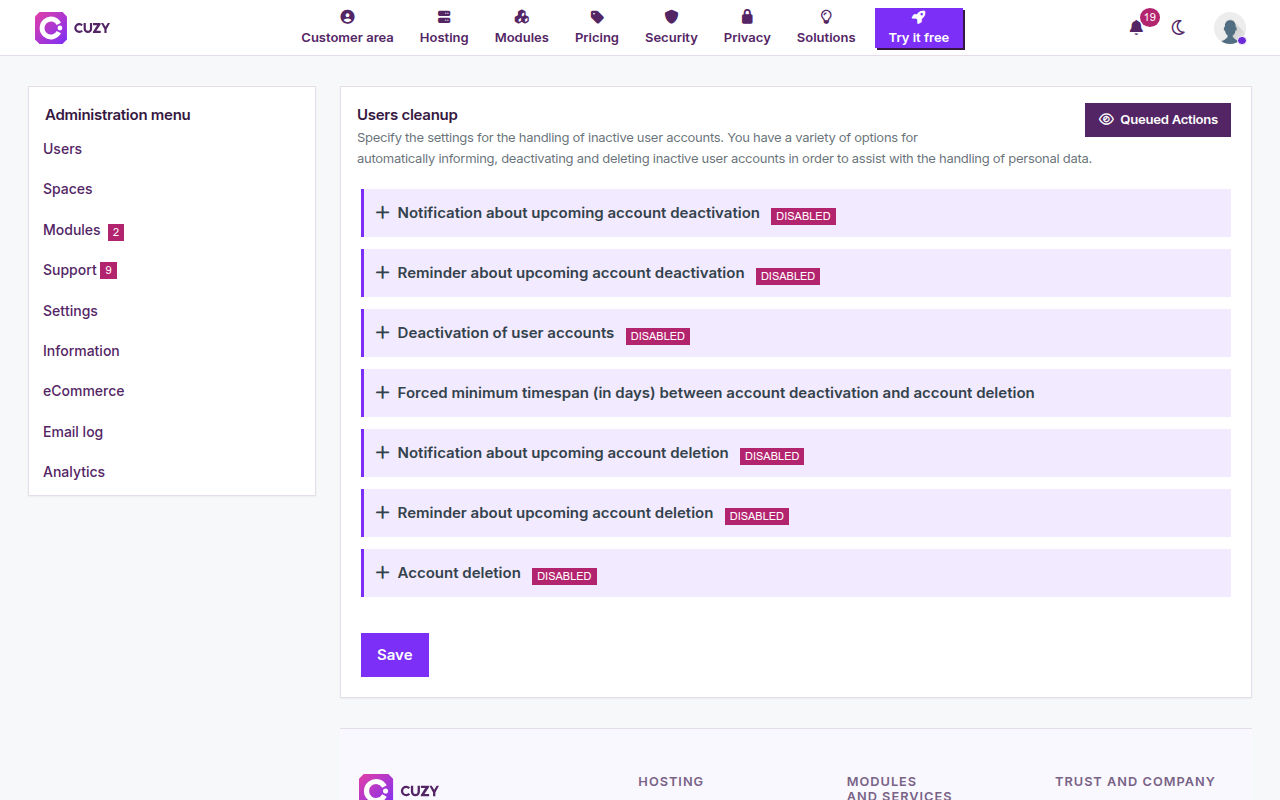This screenshot has width=1280, height=800.
Task: Click the Administration menu heading
Action: [118, 115]
